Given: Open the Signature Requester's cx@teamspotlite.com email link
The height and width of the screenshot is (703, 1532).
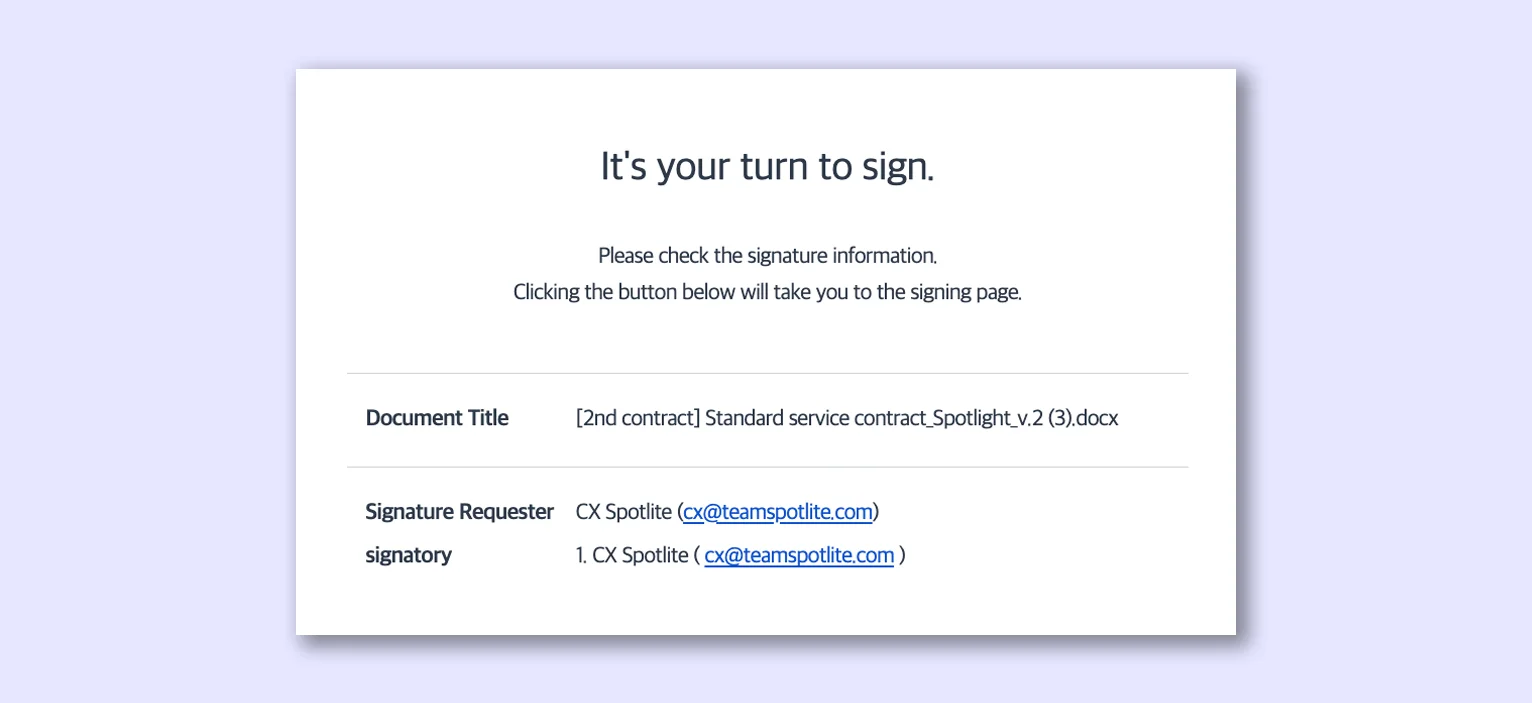Looking at the screenshot, I should pos(777,512).
